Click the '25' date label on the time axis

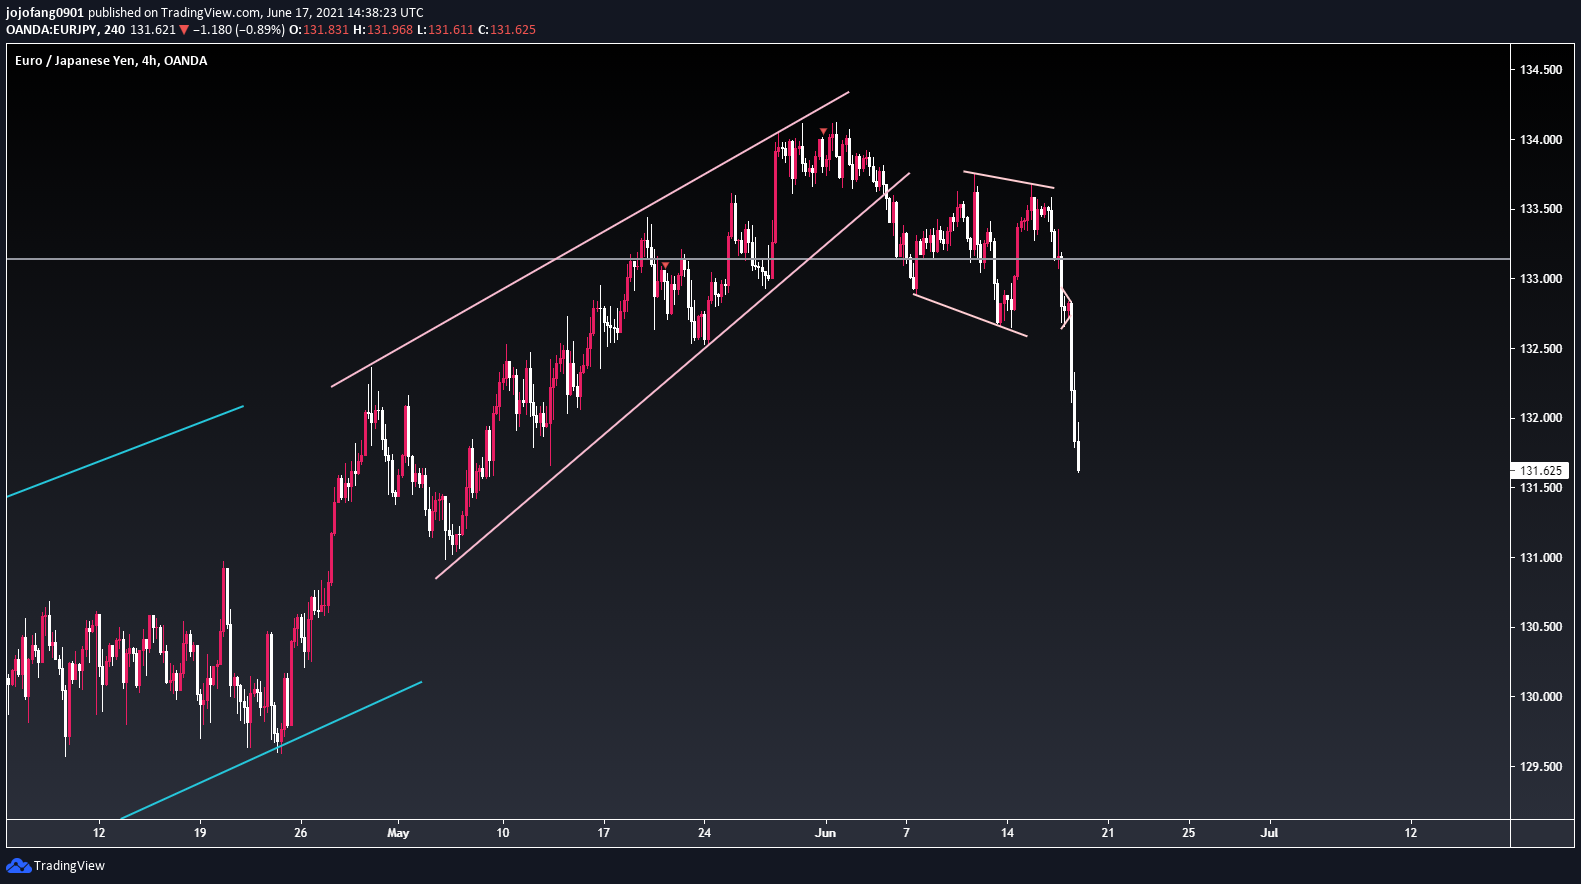[x=1189, y=833]
